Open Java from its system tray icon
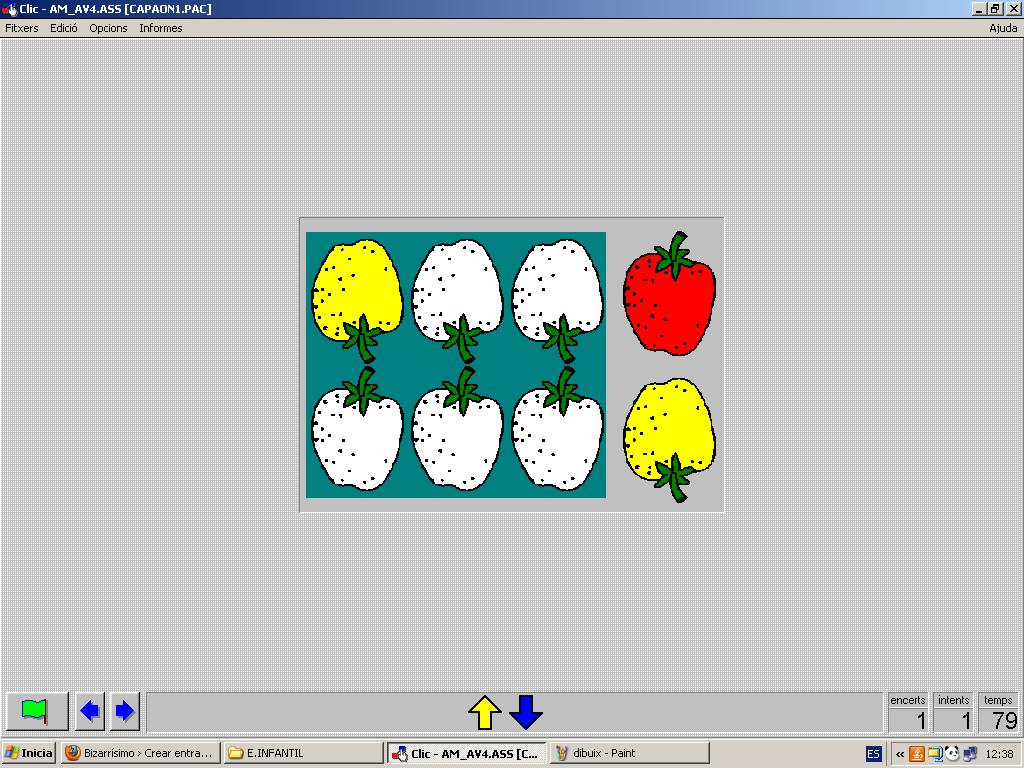This screenshot has height=768, width=1024. (x=917, y=753)
